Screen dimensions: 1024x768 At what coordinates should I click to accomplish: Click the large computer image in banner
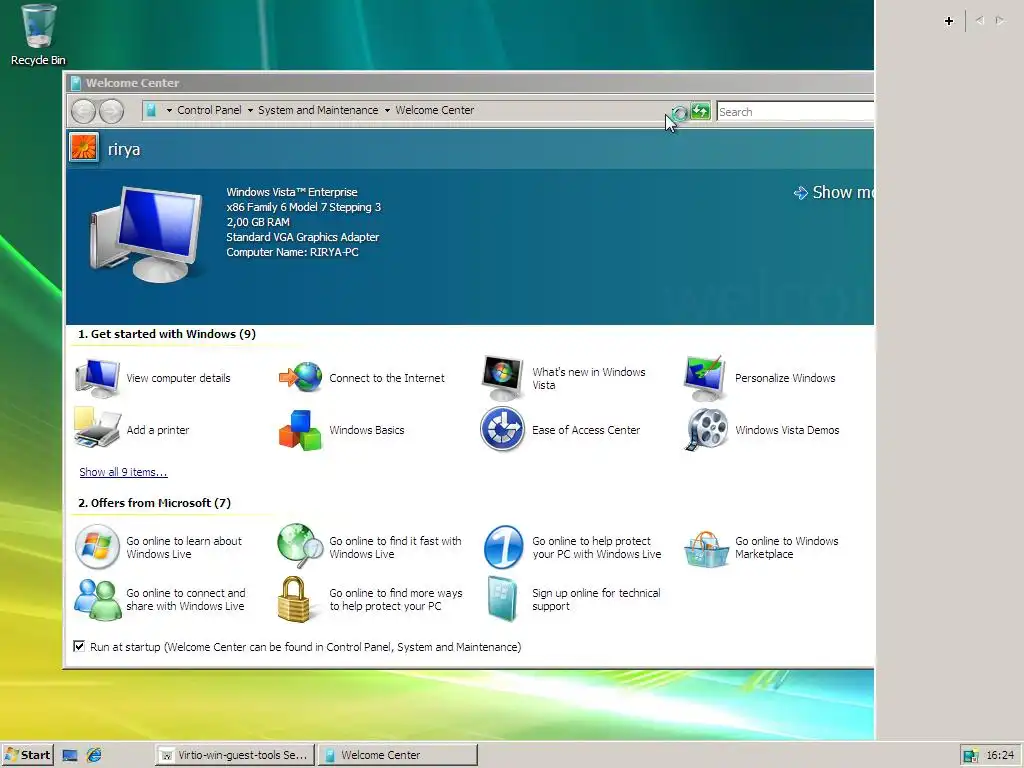(x=145, y=234)
